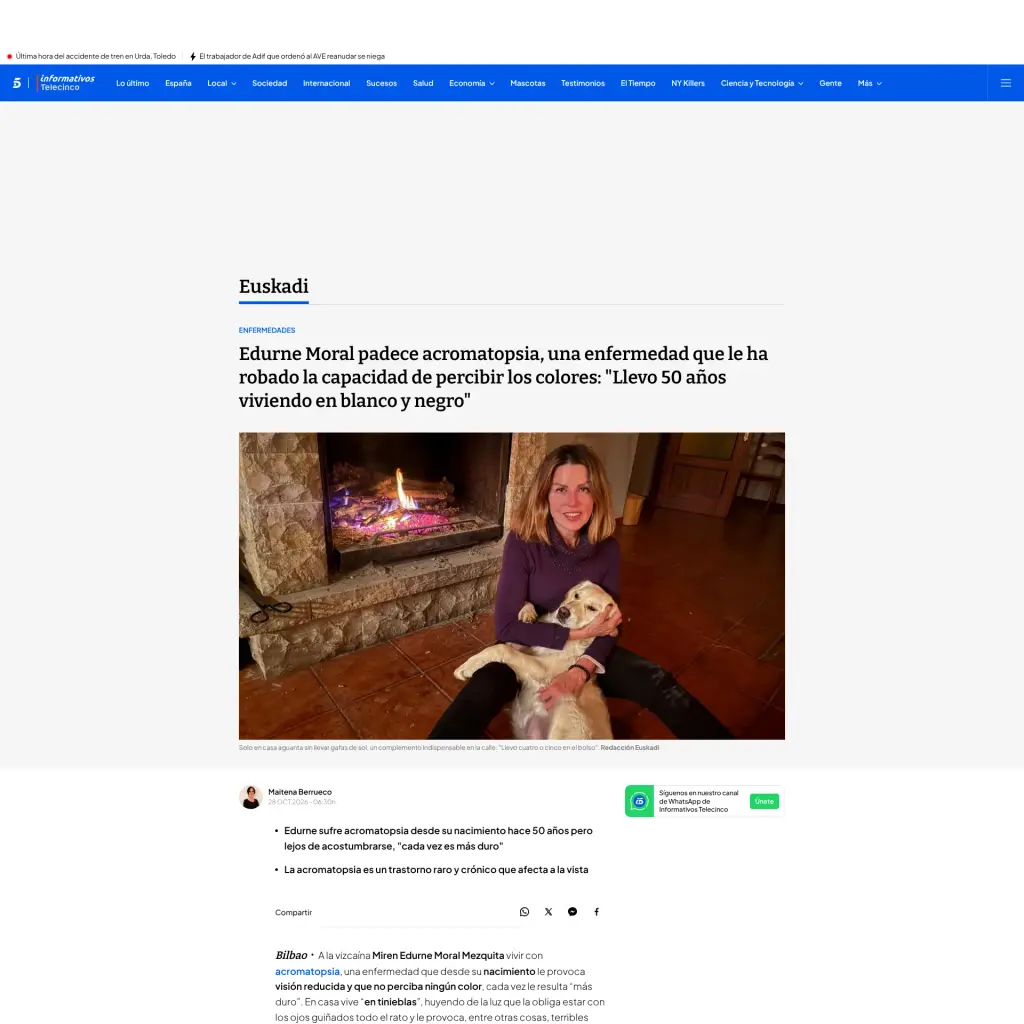Go to the Mascotas section

[x=527, y=83]
